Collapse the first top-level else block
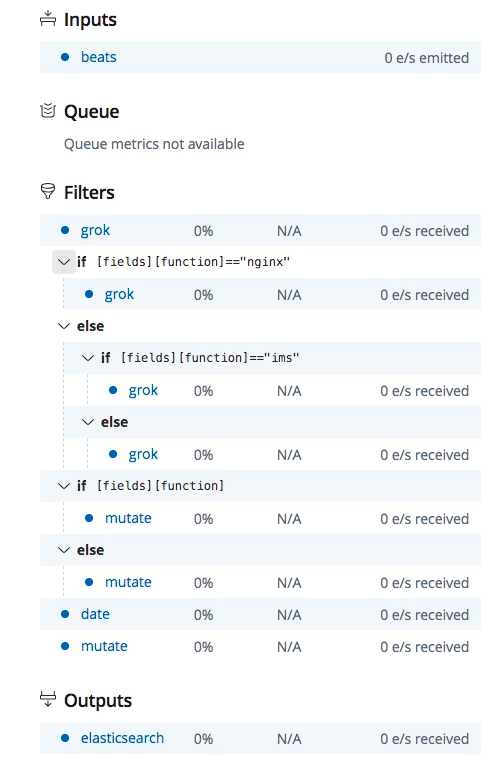 point(64,326)
